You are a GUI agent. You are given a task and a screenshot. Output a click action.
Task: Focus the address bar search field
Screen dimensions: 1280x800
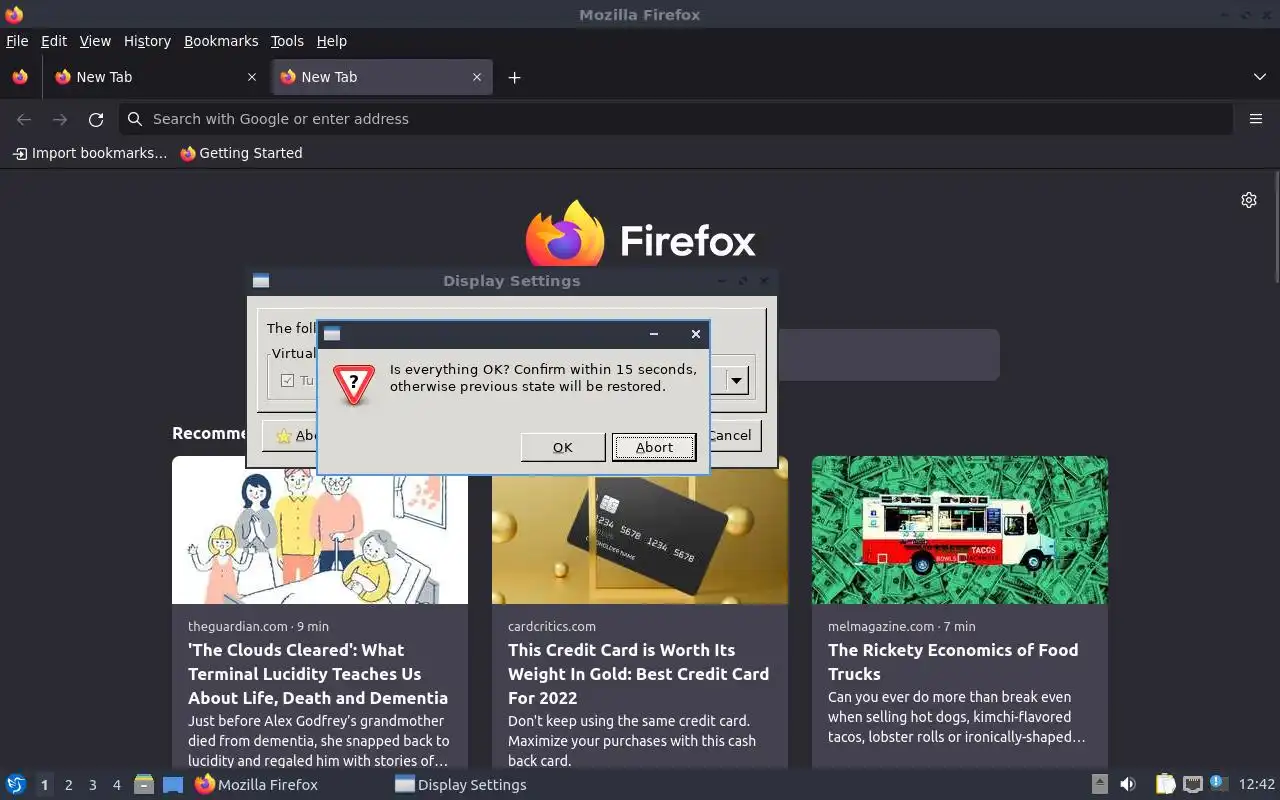click(676, 119)
